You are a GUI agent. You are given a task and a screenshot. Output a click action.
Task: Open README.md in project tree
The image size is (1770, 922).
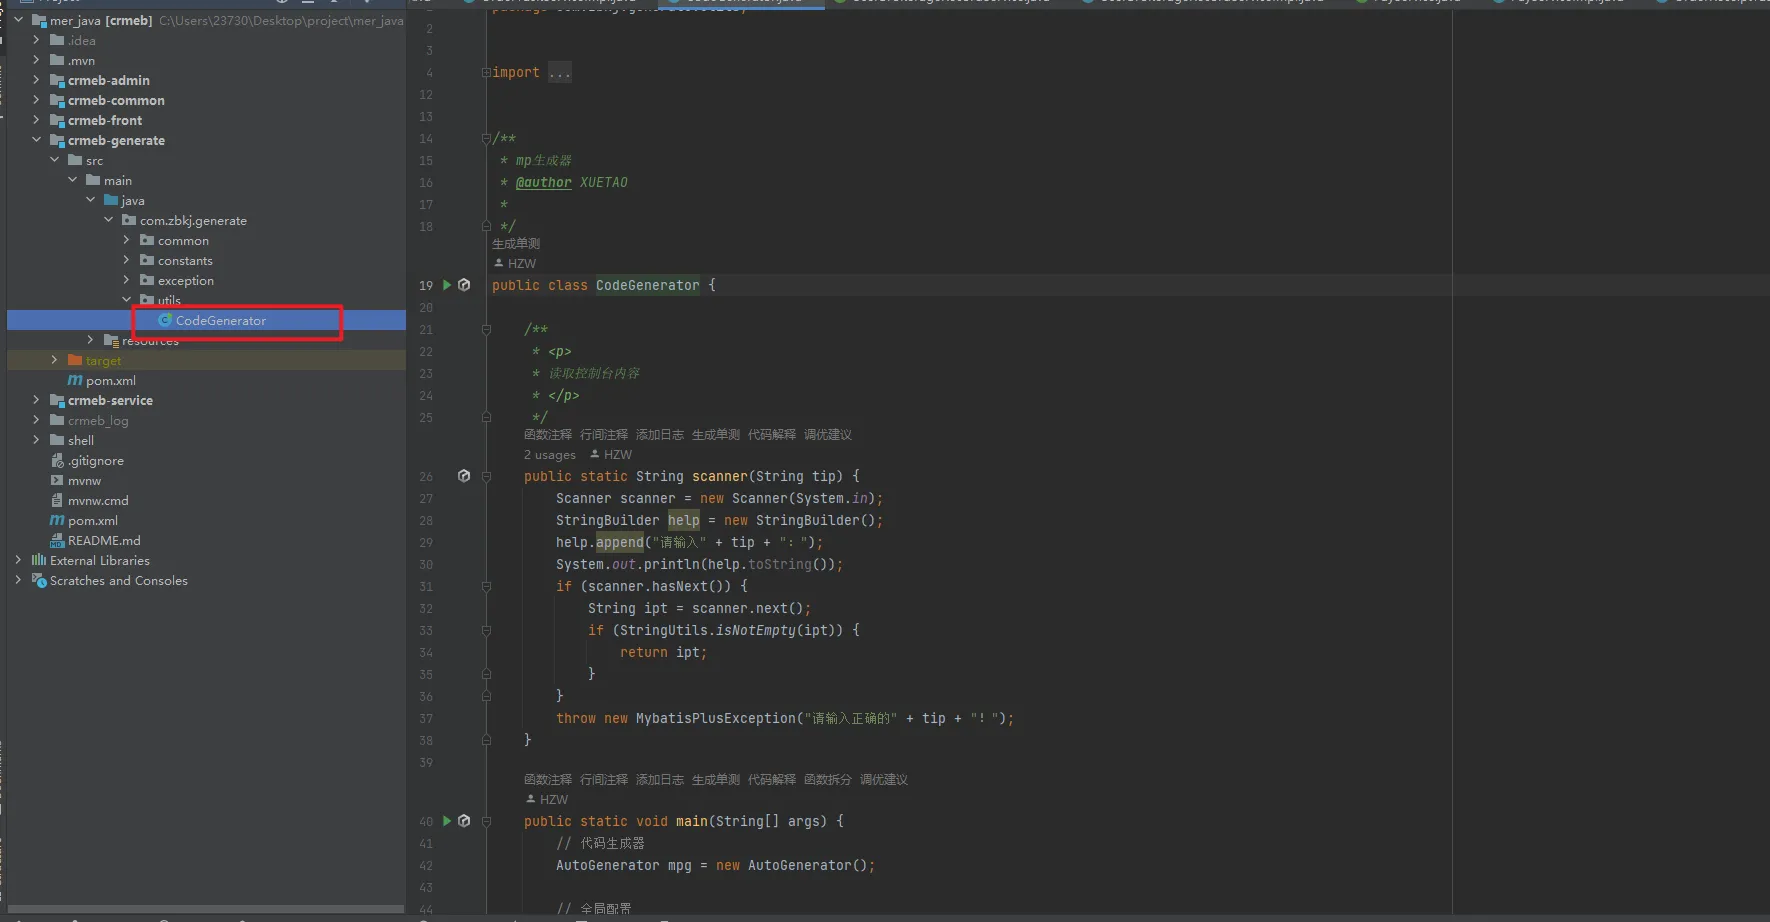(x=103, y=541)
